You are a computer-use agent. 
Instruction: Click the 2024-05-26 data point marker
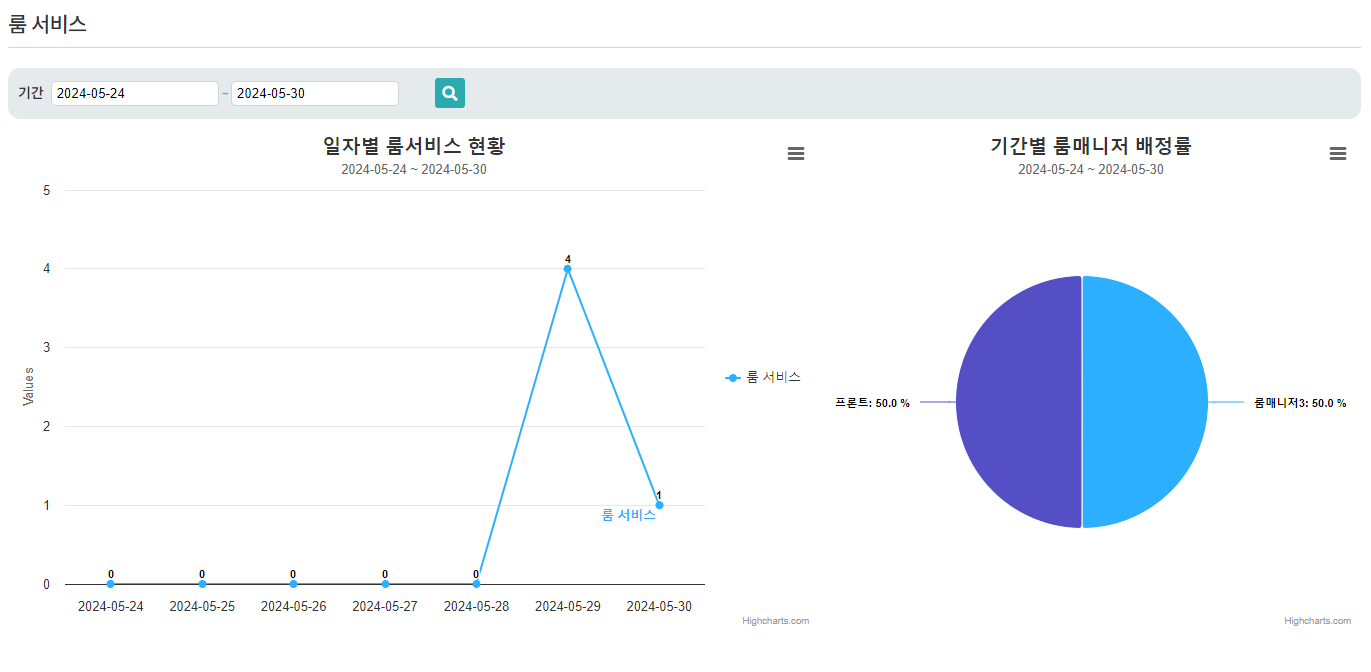[293, 584]
